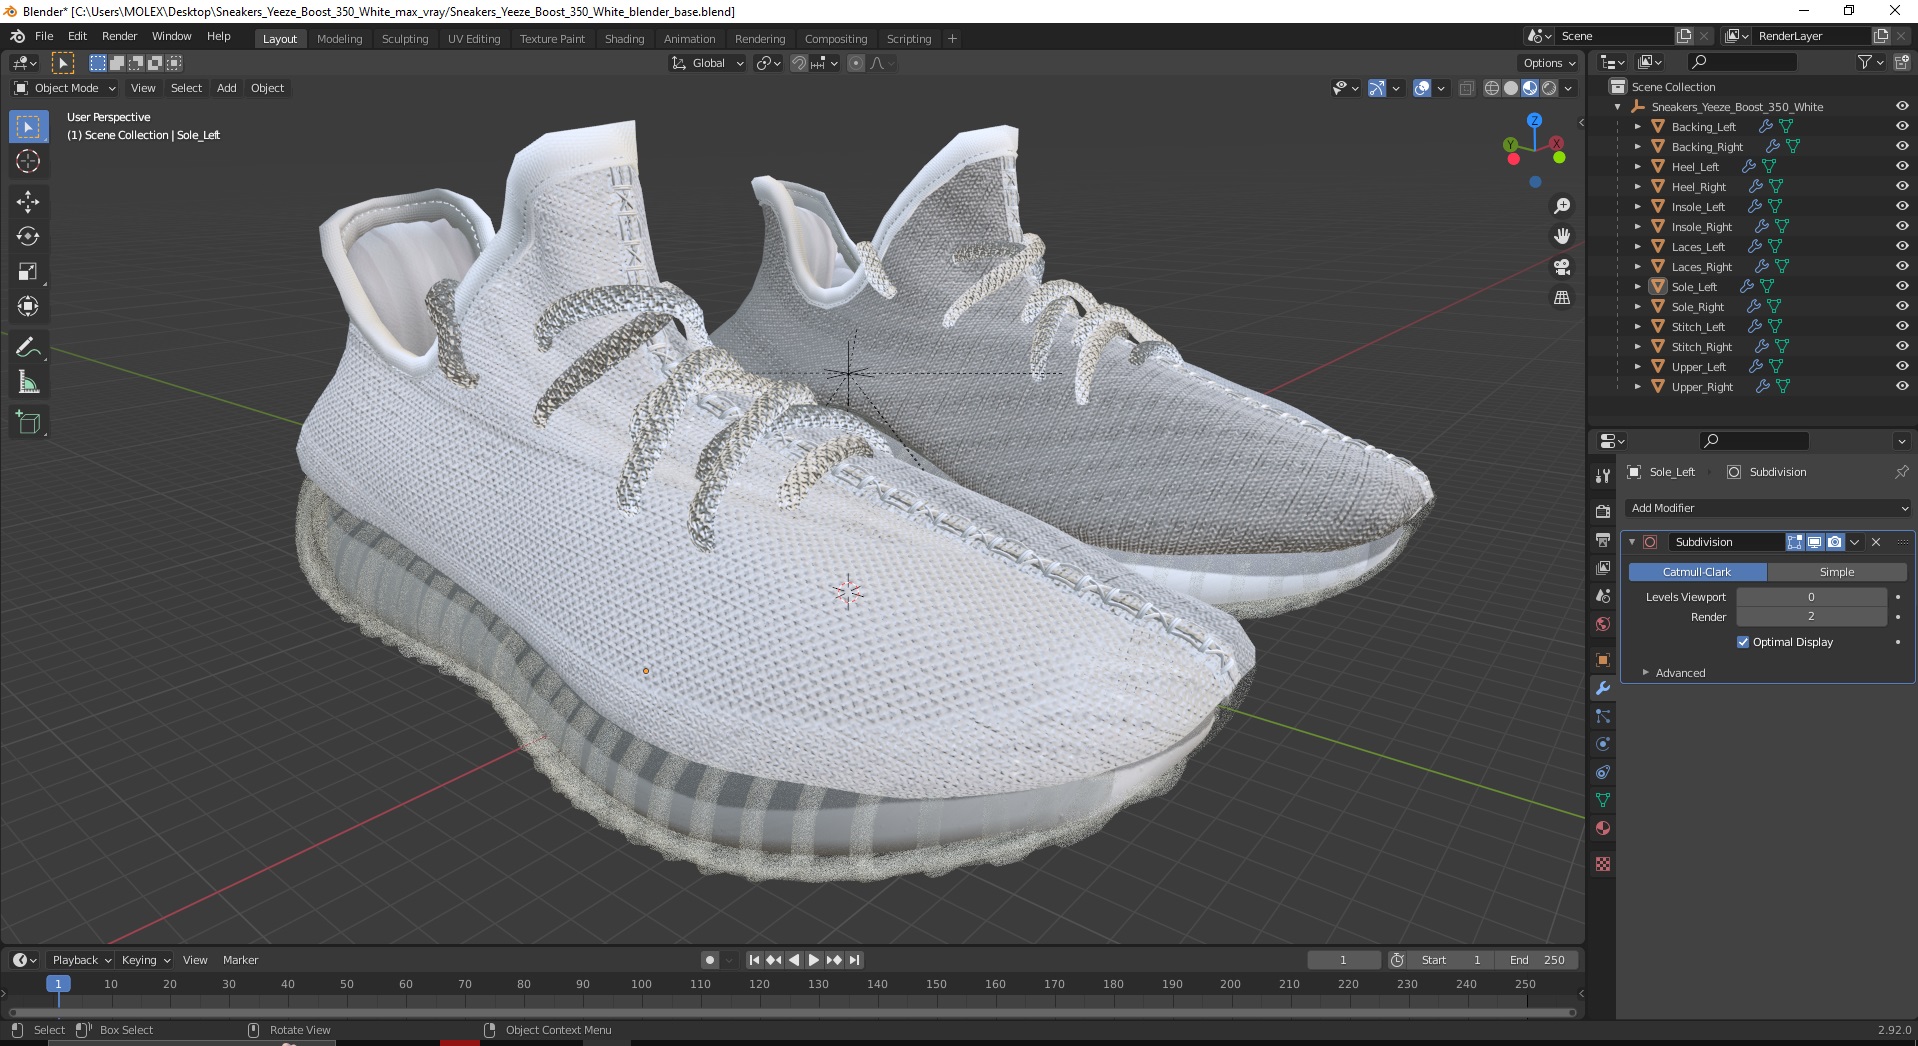Switch to wireframe viewport shading
The image size is (1918, 1046).
1491,88
